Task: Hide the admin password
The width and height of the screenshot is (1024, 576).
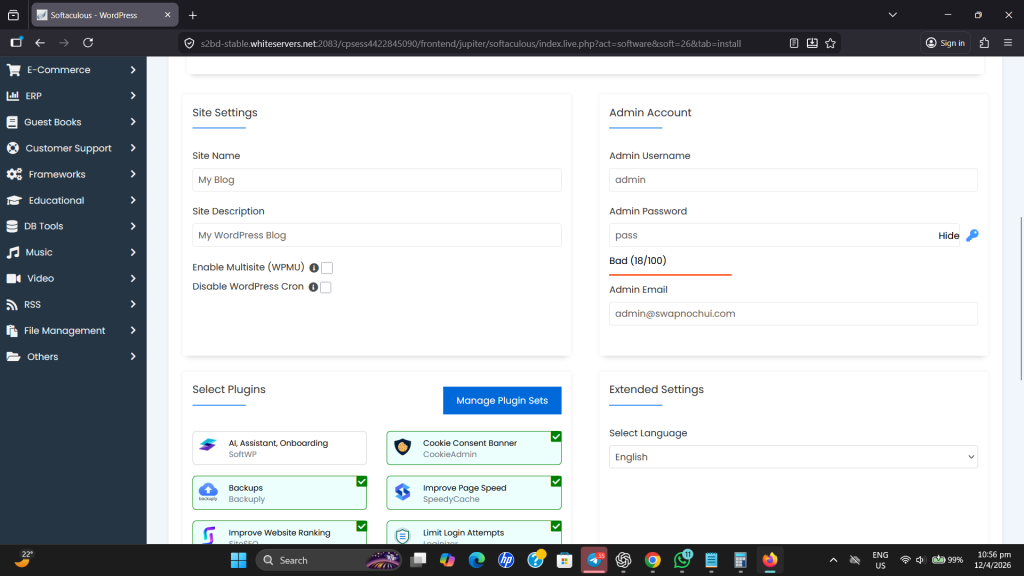Action: 948,236
